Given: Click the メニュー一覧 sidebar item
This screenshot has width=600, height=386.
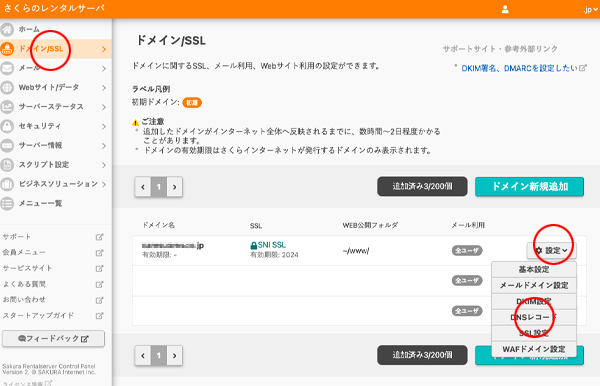Looking at the screenshot, I should point(56,204).
